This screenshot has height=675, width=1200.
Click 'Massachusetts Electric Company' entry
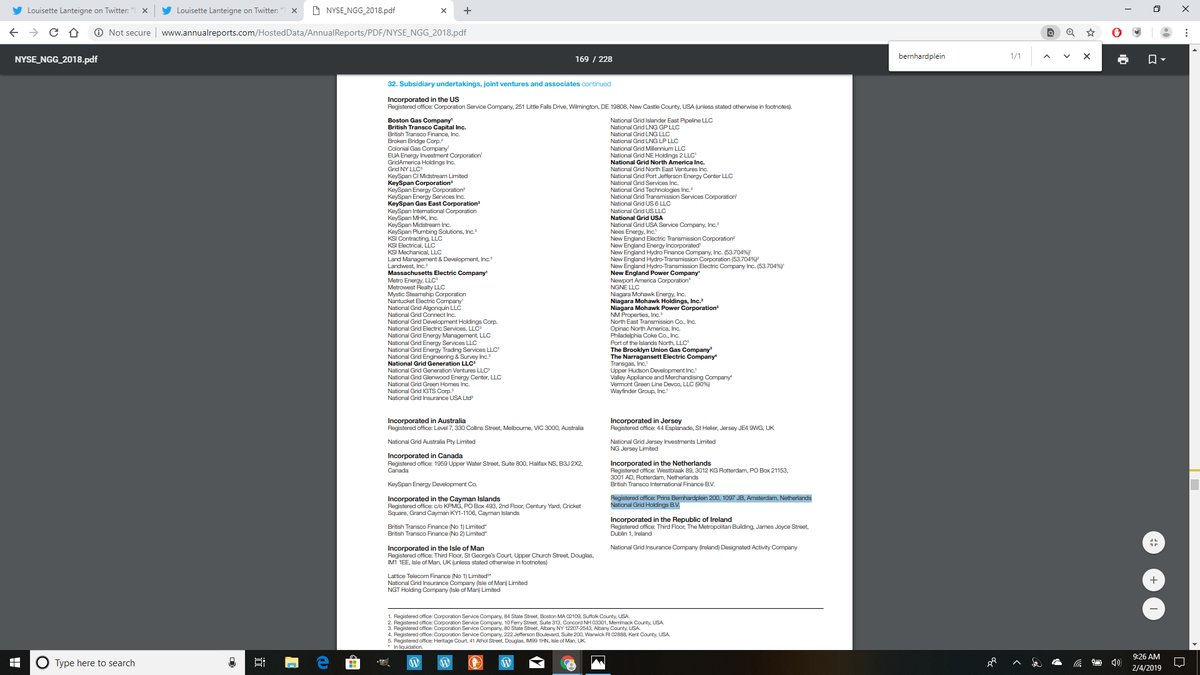pos(437,273)
